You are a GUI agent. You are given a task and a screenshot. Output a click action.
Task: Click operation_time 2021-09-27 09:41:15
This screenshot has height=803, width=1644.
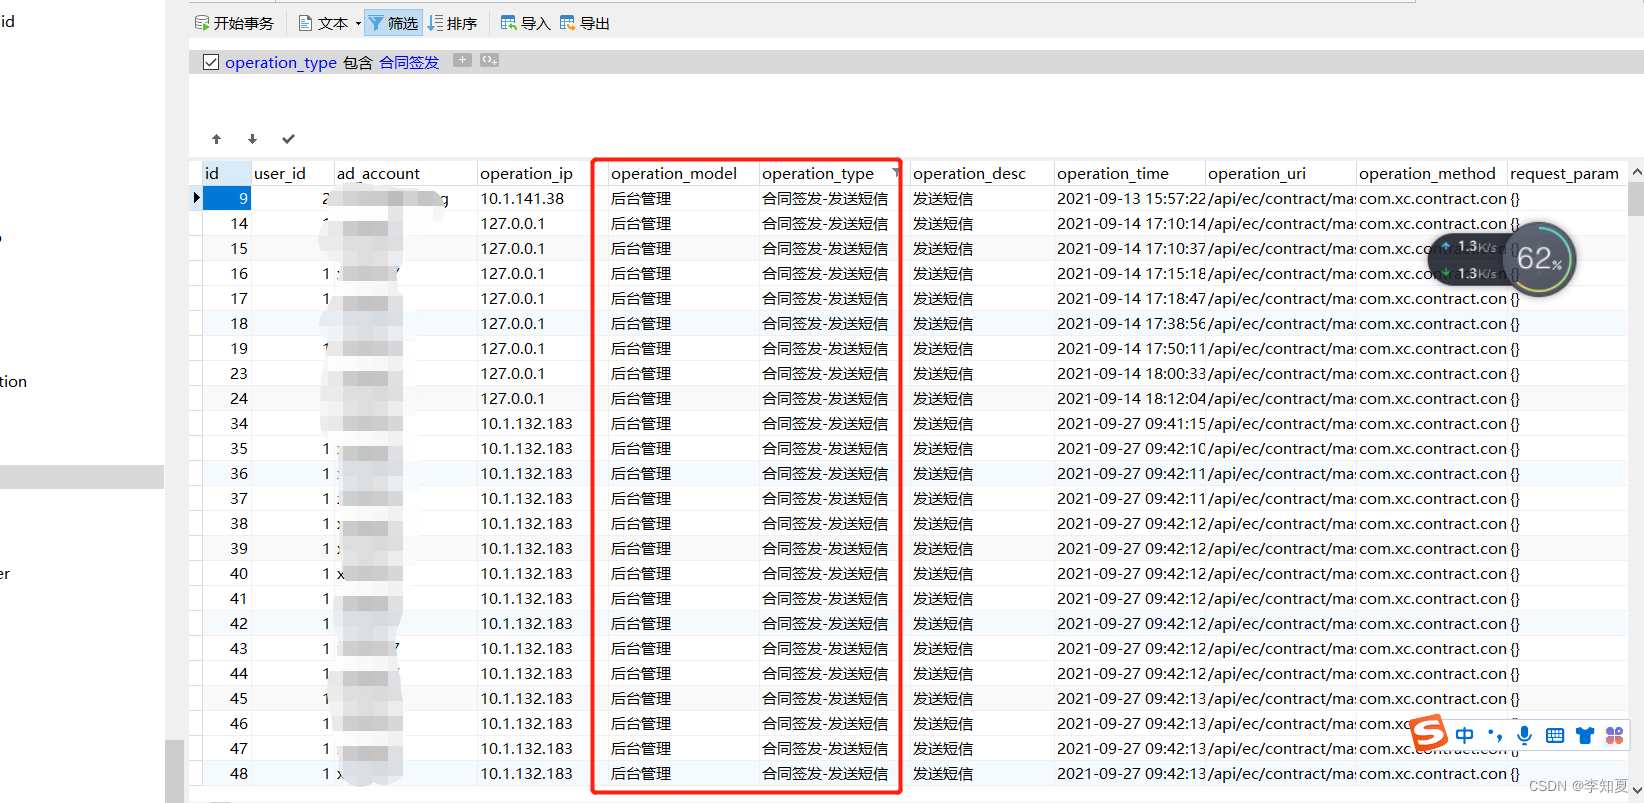(1131, 423)
